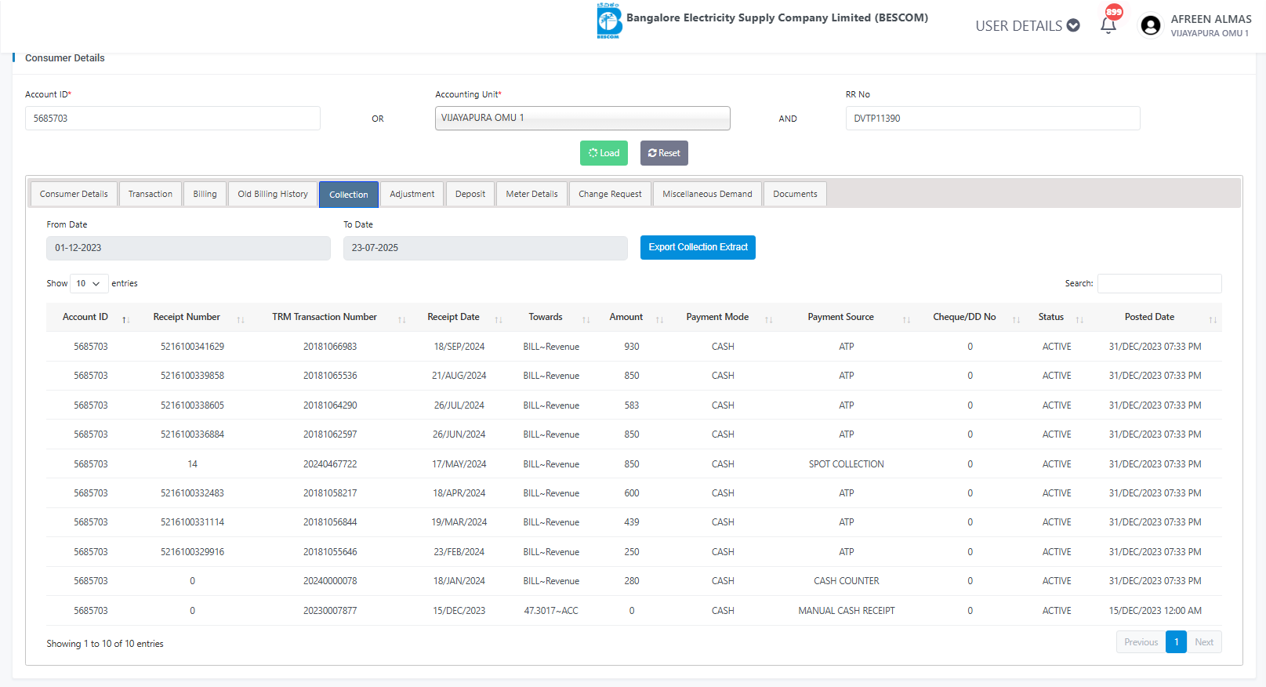Click amount 930 in first row

[631, 347]
